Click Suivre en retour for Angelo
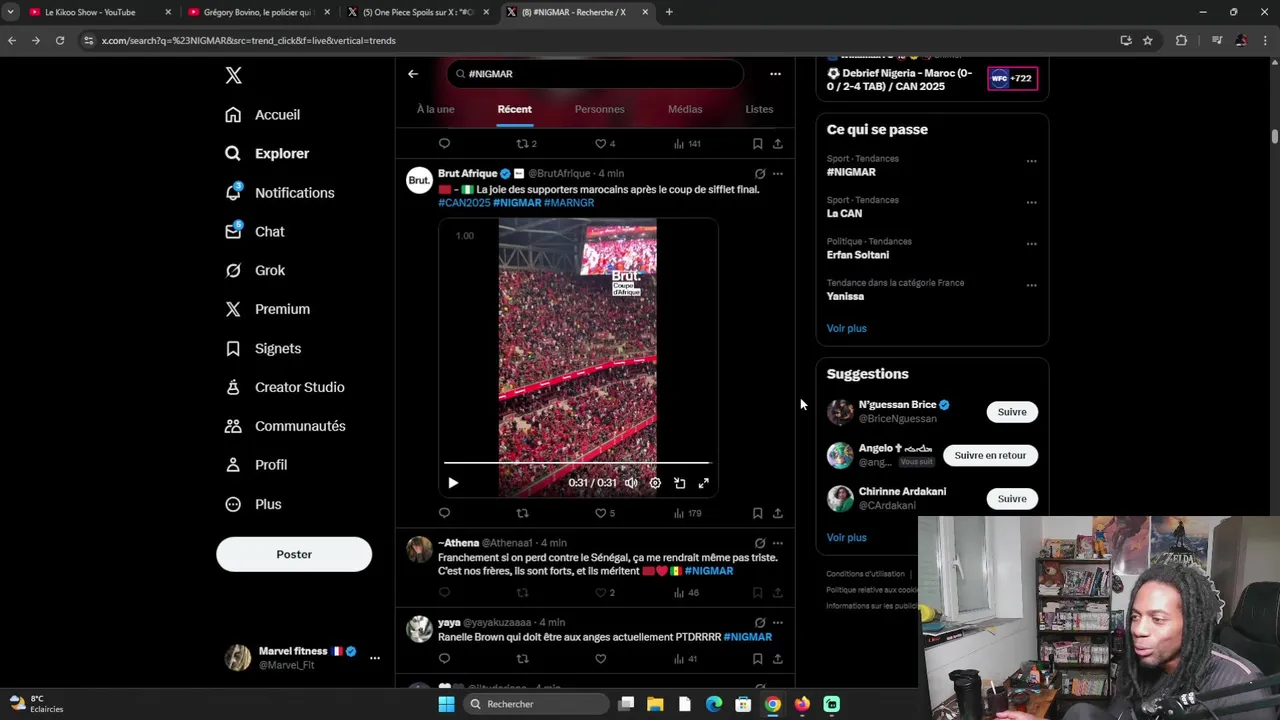Image resolution: width=1280 pixels, height=720 pixels. coord(990,455)
